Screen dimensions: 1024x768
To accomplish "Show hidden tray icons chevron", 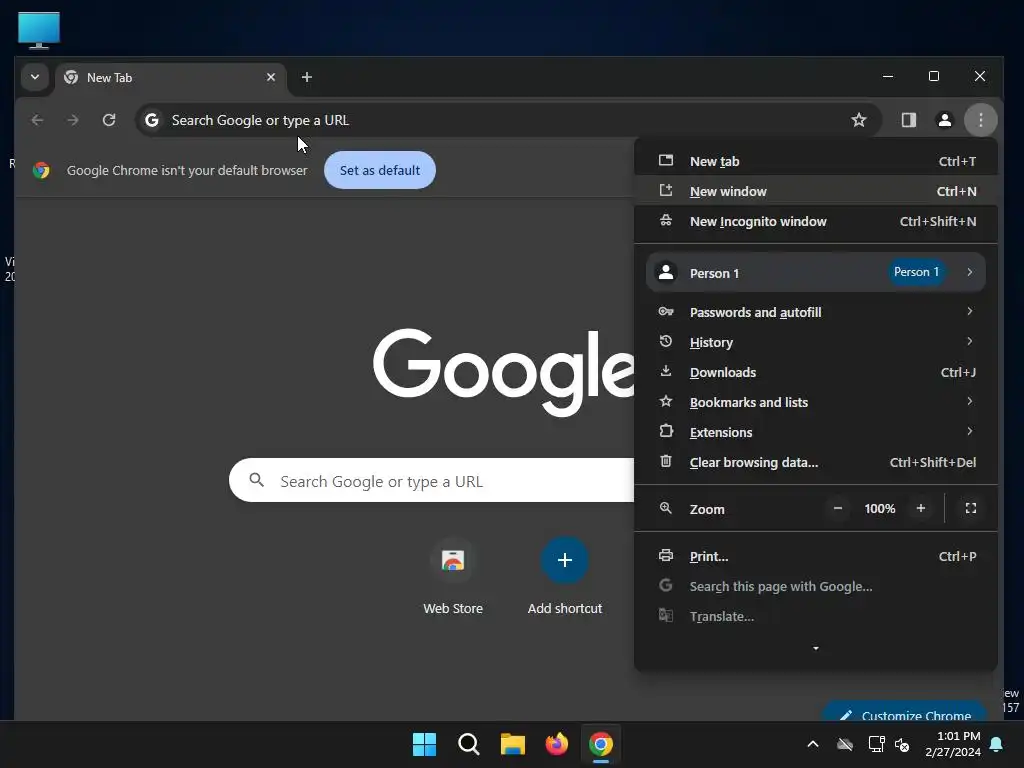I will [x=813, y=744].
